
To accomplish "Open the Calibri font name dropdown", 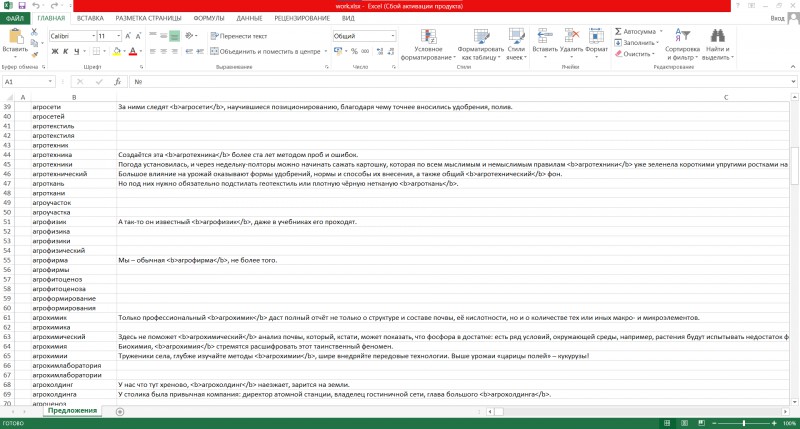I will click(x=93, y=36).
